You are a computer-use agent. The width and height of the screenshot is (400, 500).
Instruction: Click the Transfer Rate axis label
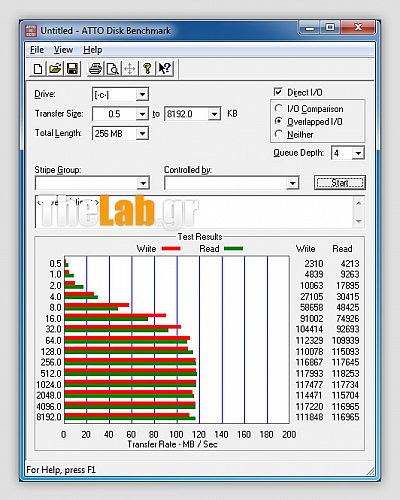[172, 444]
